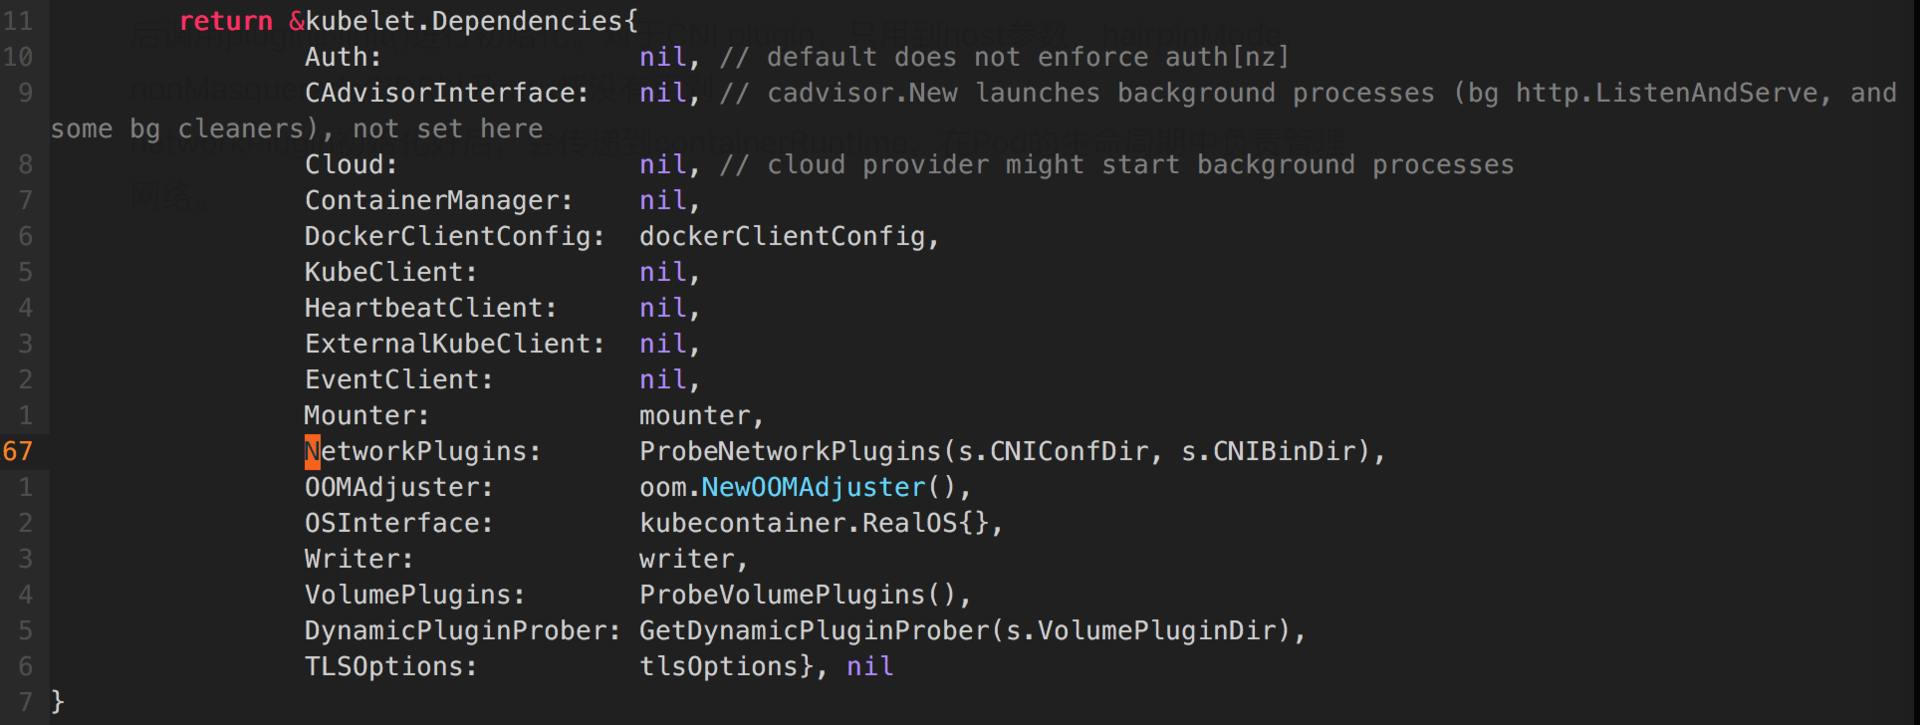Click the ProbeNetworkPlugins function call

click(x=790, y=452)
